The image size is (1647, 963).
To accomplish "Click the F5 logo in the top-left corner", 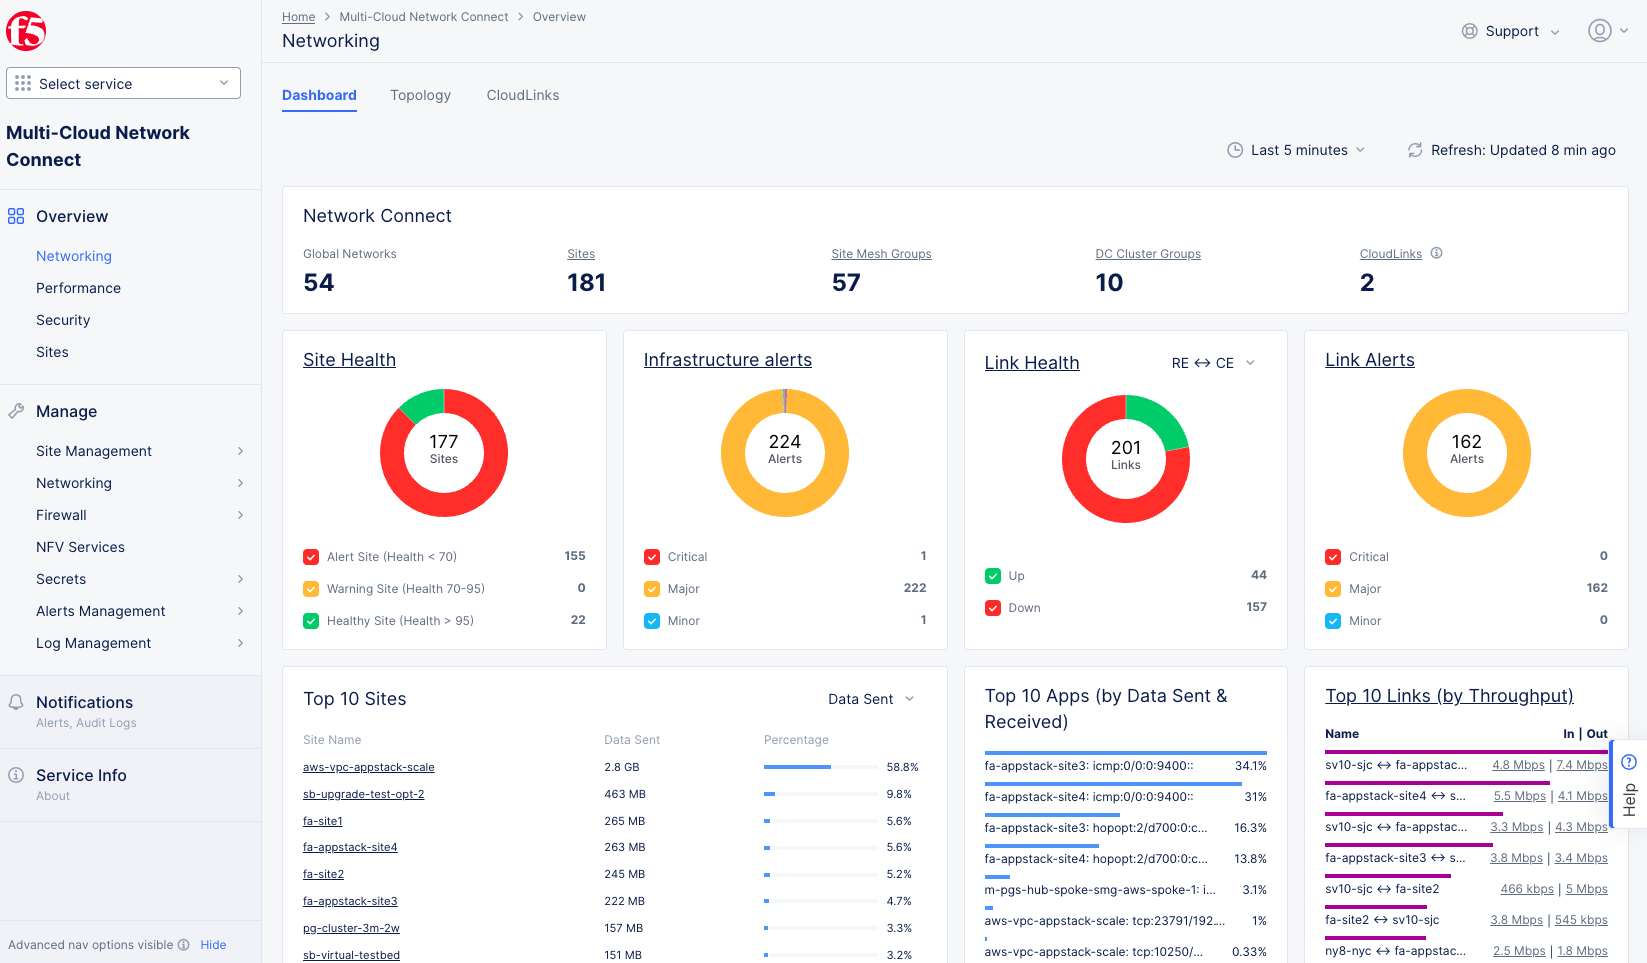I will click(26, 30).
